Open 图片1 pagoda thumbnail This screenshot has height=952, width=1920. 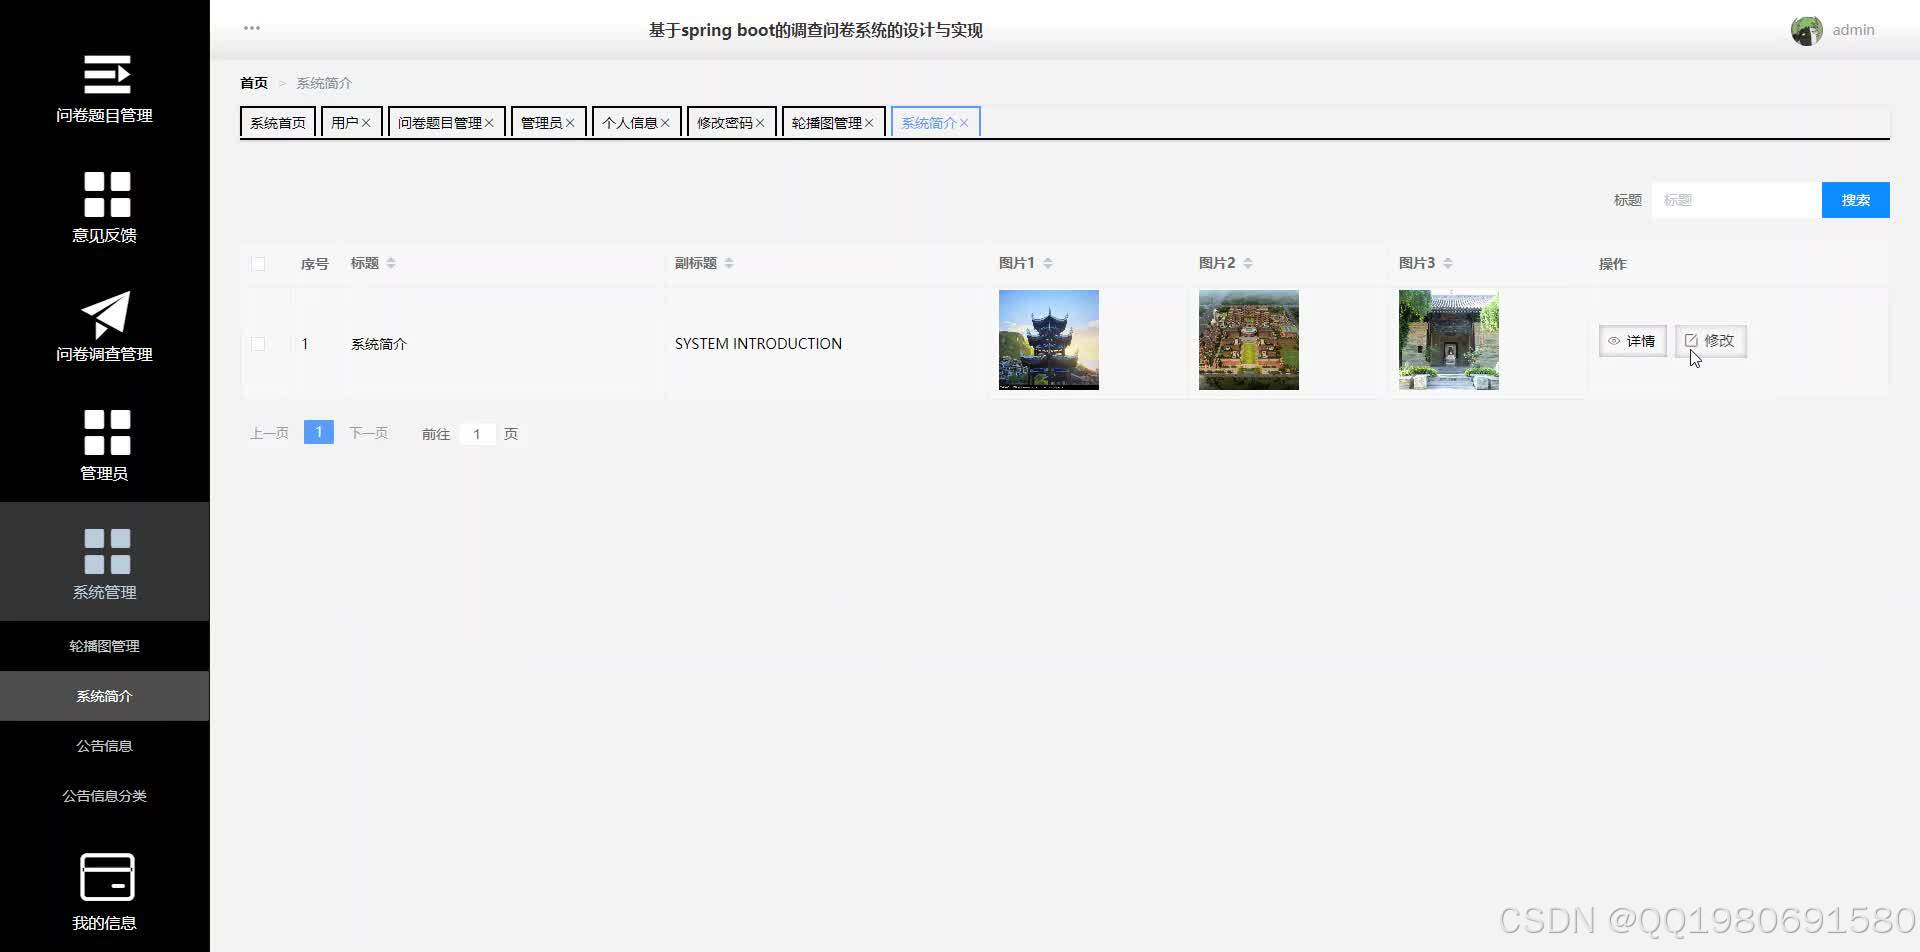(1049, 340)
